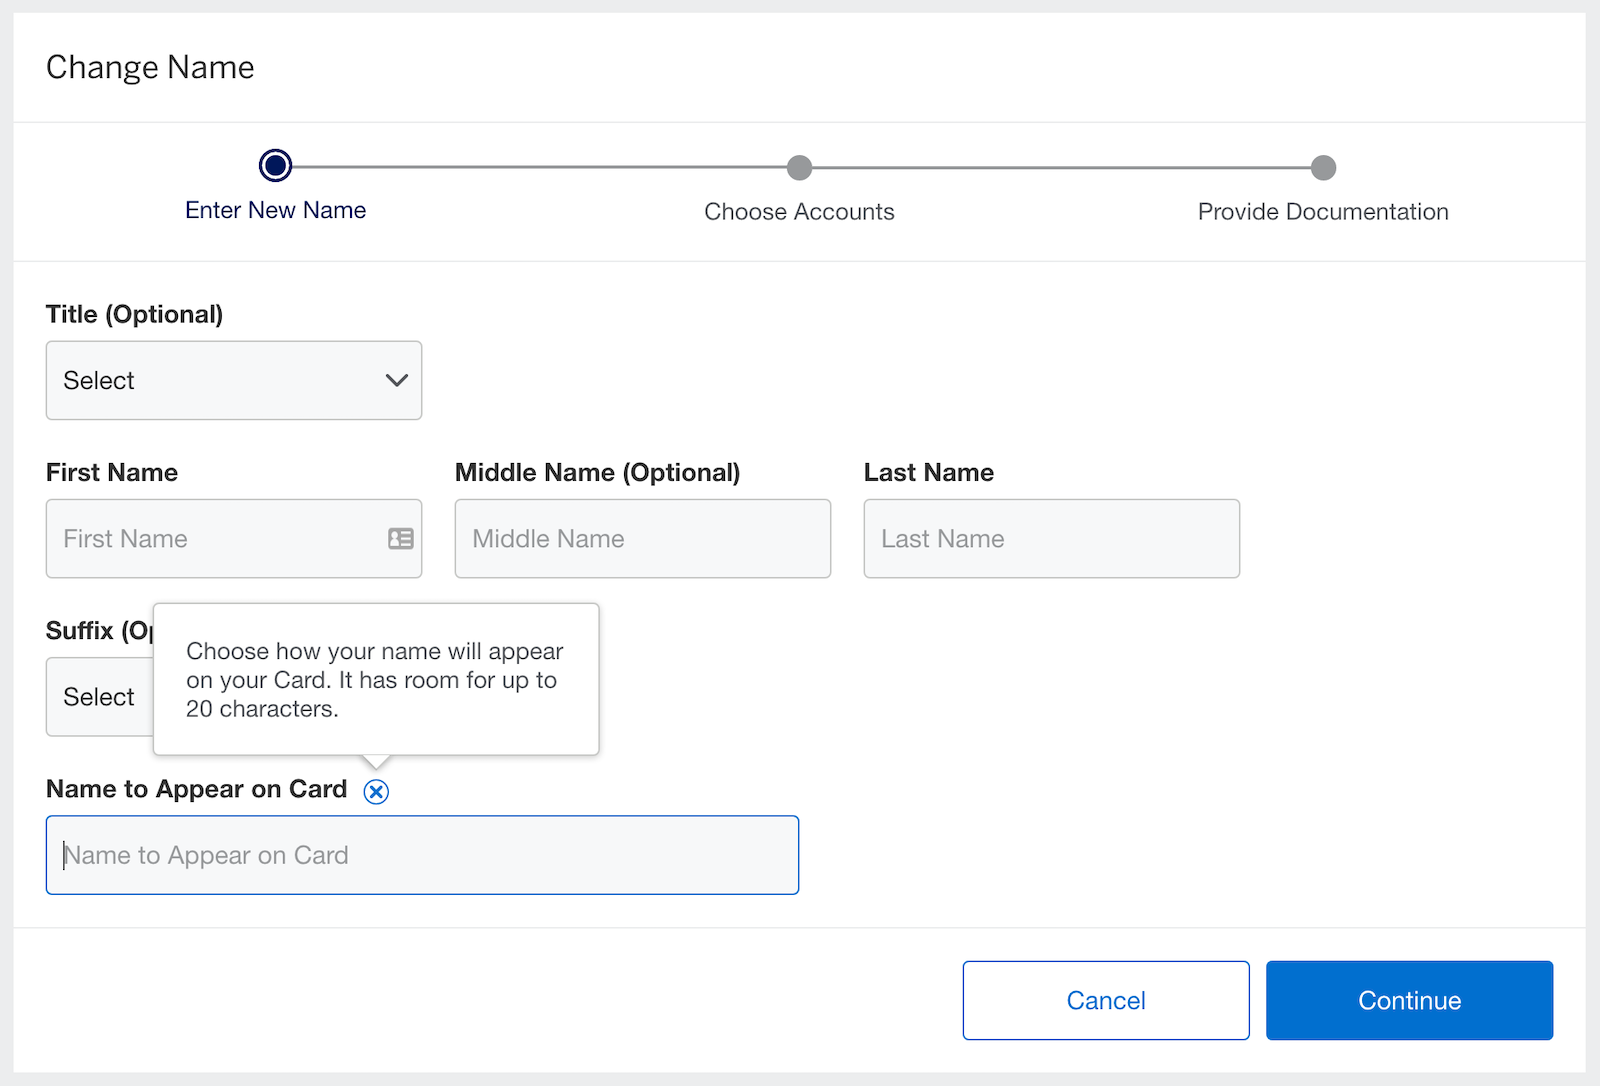Open the Title dropdown

233,380
